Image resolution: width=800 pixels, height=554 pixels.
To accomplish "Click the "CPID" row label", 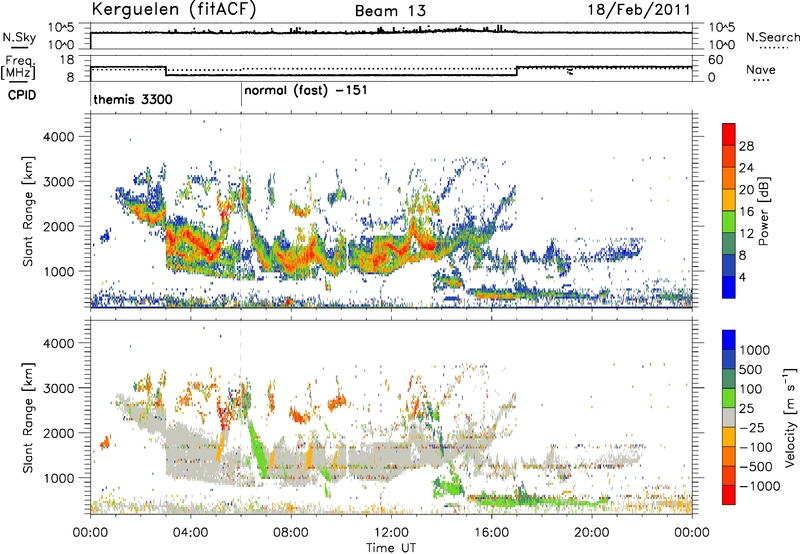I will pos(22,95).
